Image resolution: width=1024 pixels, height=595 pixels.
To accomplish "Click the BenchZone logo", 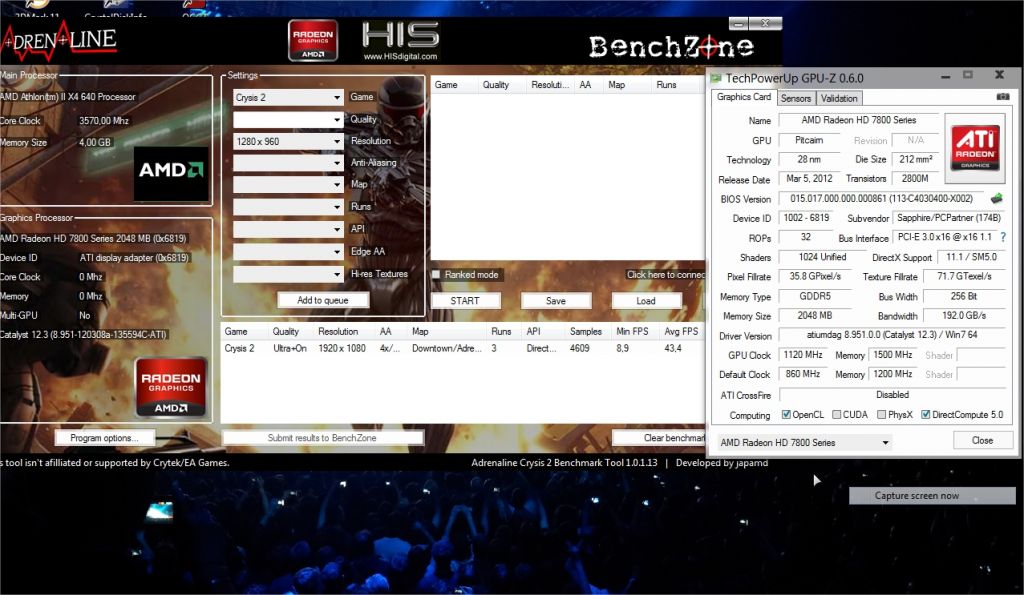I will (671, 46).
